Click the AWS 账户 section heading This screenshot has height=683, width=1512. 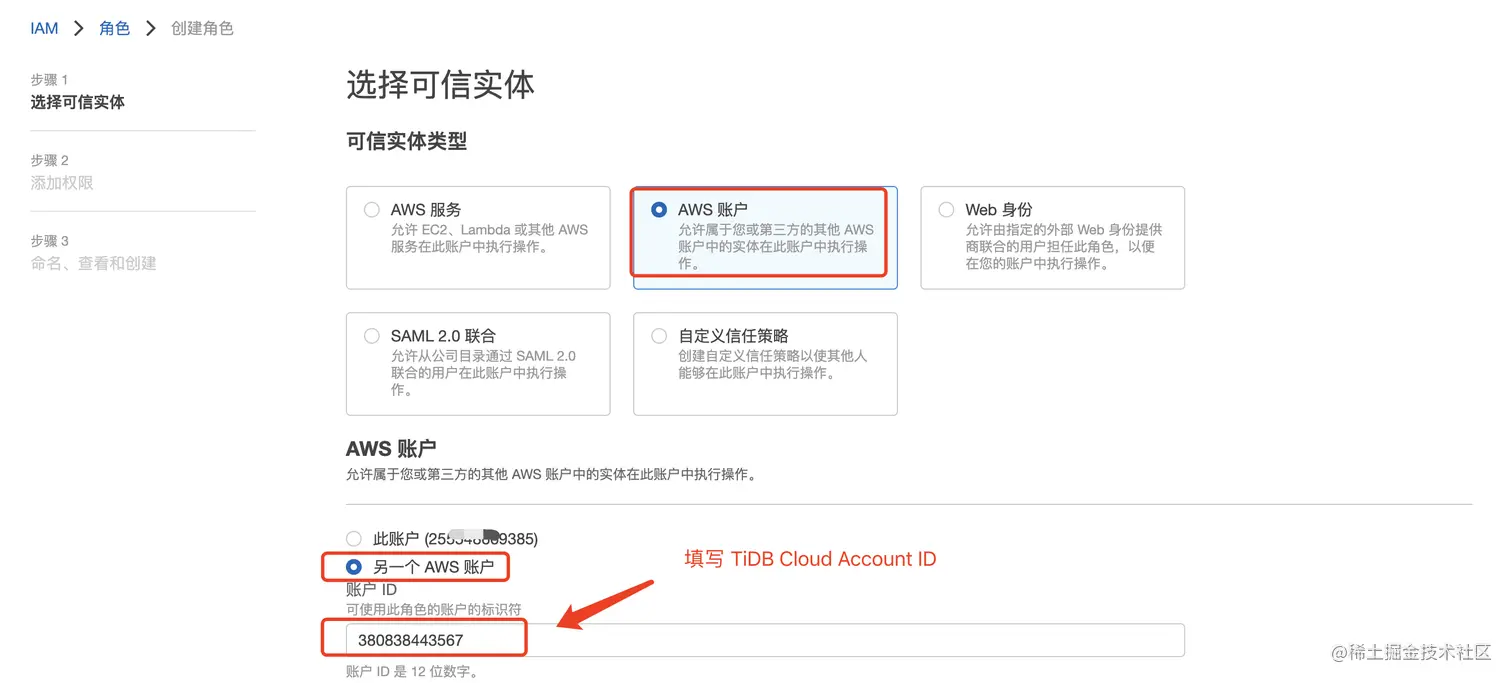[x=391, y=448]
